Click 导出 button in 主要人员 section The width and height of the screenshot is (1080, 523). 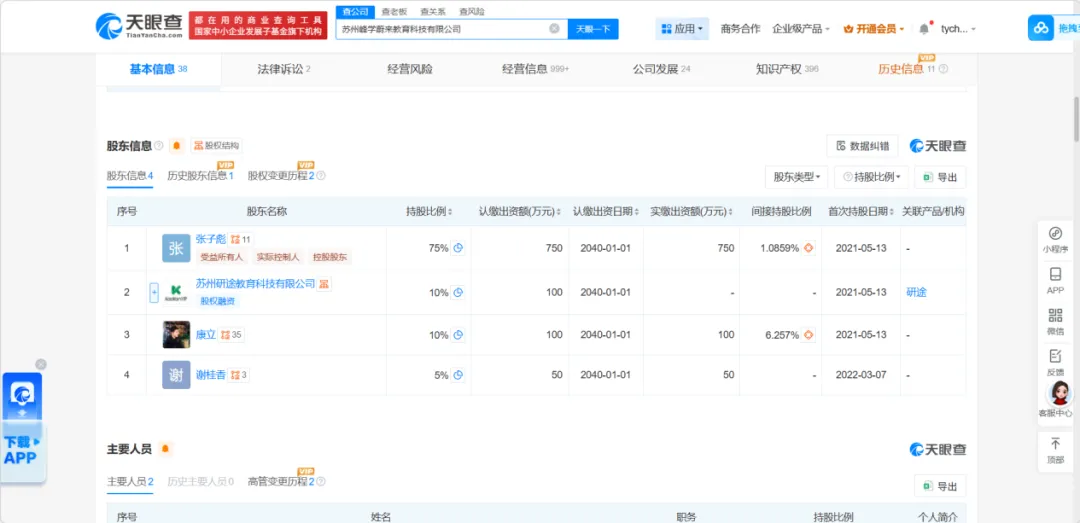(x=940, y=486)
